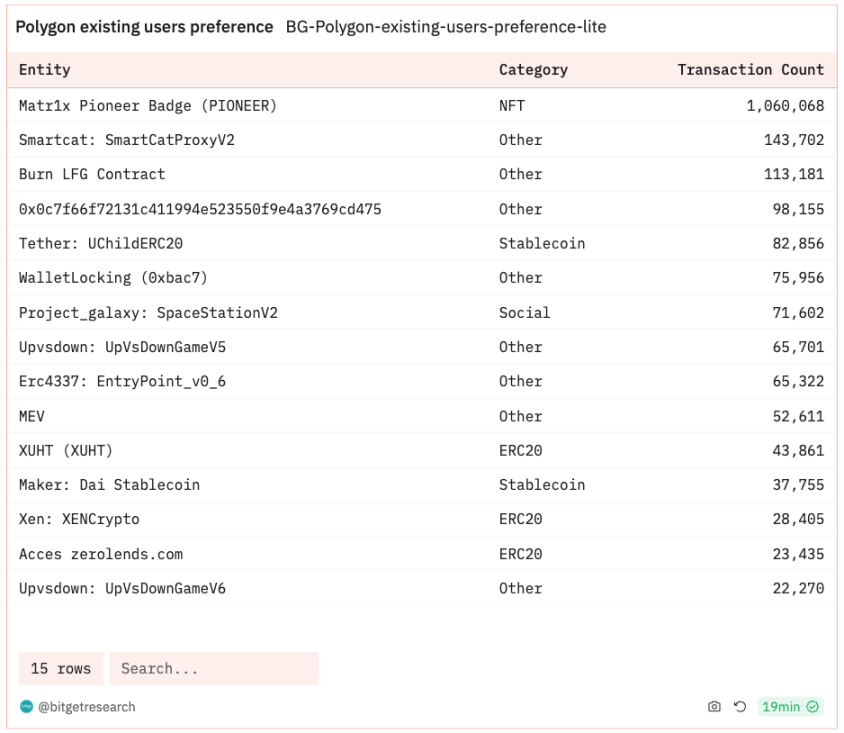This screenshot has height=733, width=844.
Task: Click the green checkmark status icon
Action: click(813, 707)
